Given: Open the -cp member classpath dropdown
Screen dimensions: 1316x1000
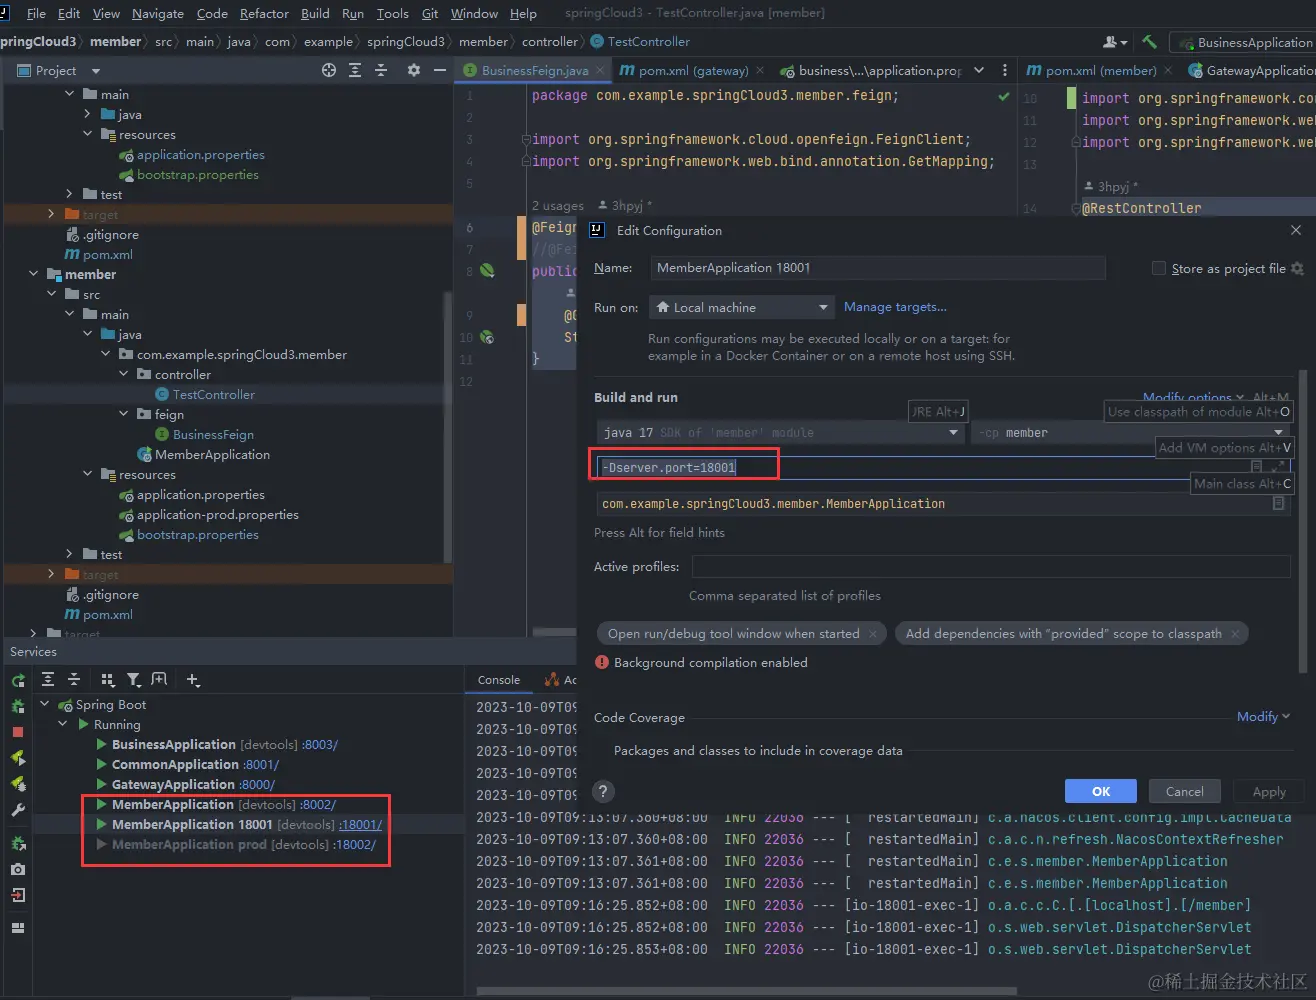Looking at the screenshot, I should coord(1131,433).
